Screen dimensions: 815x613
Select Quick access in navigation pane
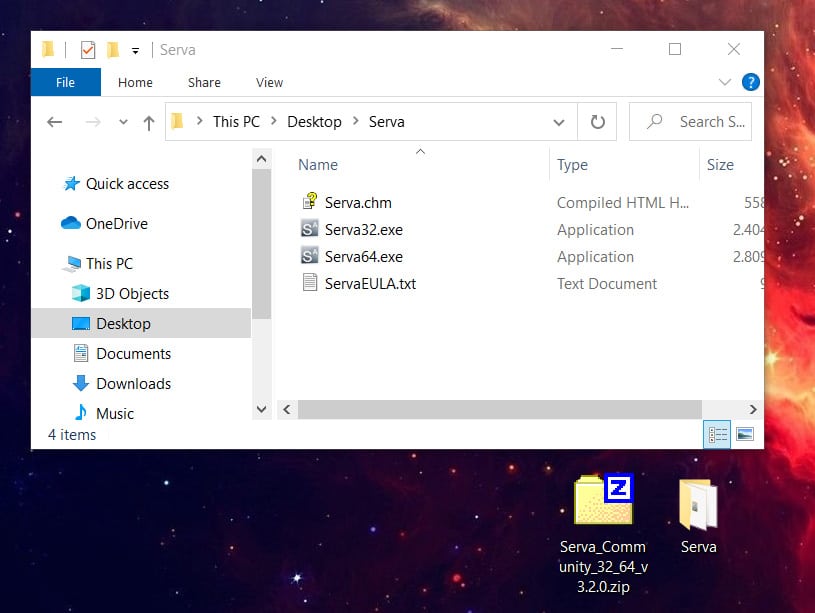[x=127, y=184]
